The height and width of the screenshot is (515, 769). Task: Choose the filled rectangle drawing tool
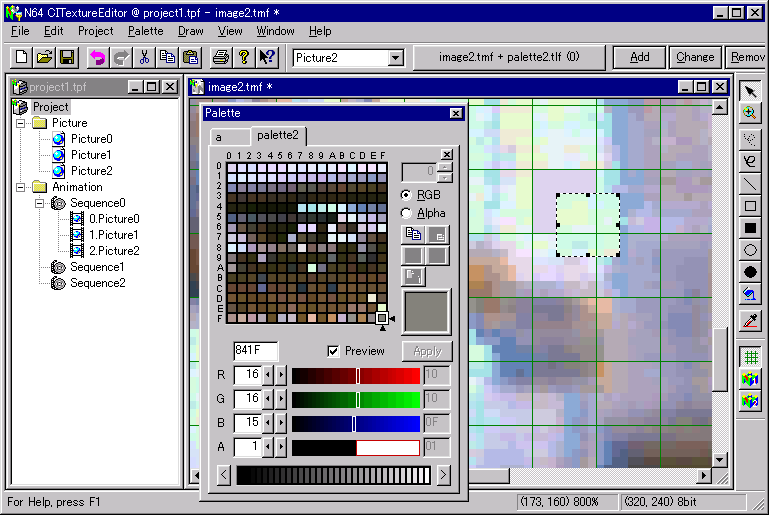pyautogui.click(x=750, y=229)
